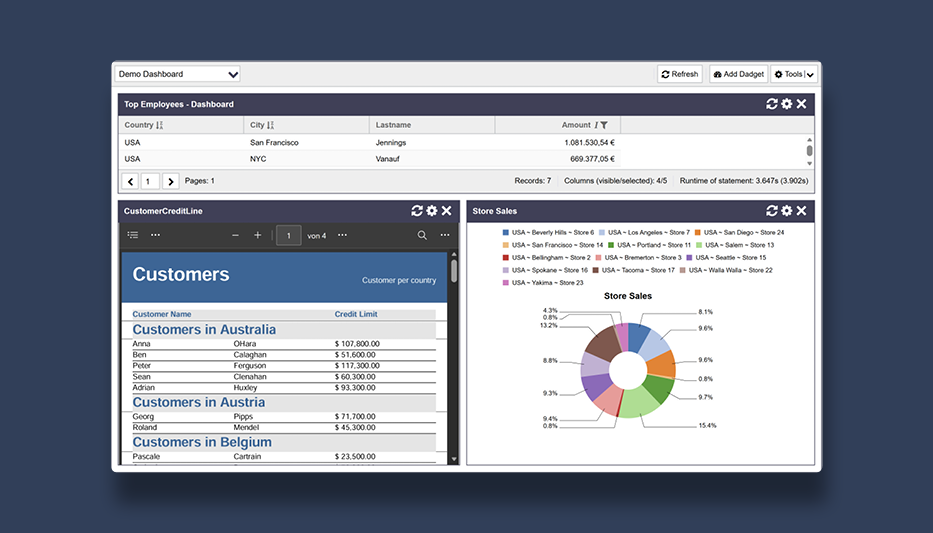Open the Amount column filter icon
Image resolution: width=933 pixels, height=533 pixels.
tap(604, 125)
